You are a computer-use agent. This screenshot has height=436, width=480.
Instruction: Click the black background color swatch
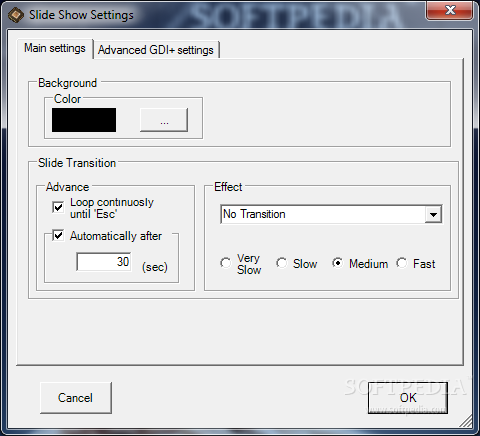[84, 120]
